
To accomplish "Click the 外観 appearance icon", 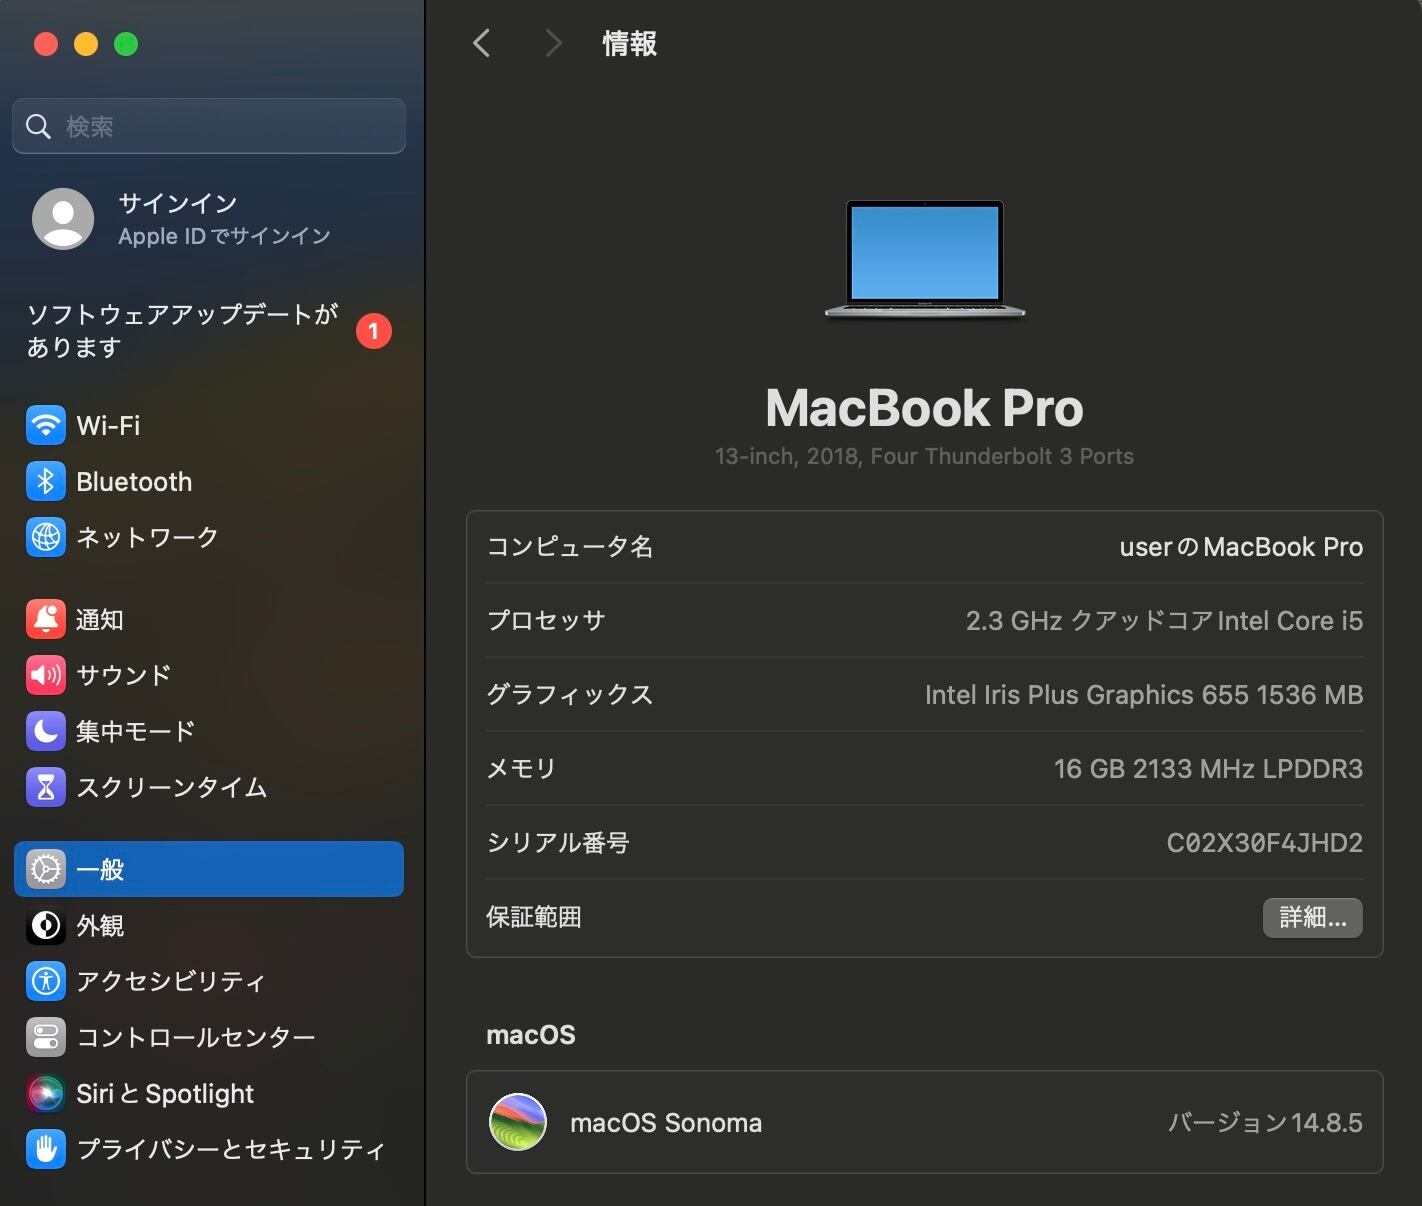I will click(x=46, y=925).
